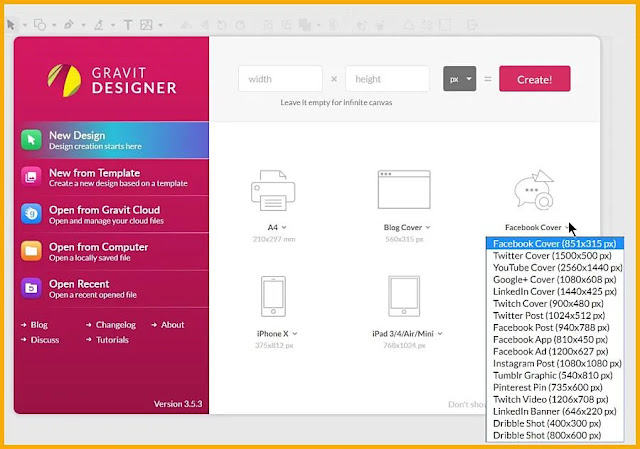Open the iPad 3/4/Air/Mini preset chevron

440,334
